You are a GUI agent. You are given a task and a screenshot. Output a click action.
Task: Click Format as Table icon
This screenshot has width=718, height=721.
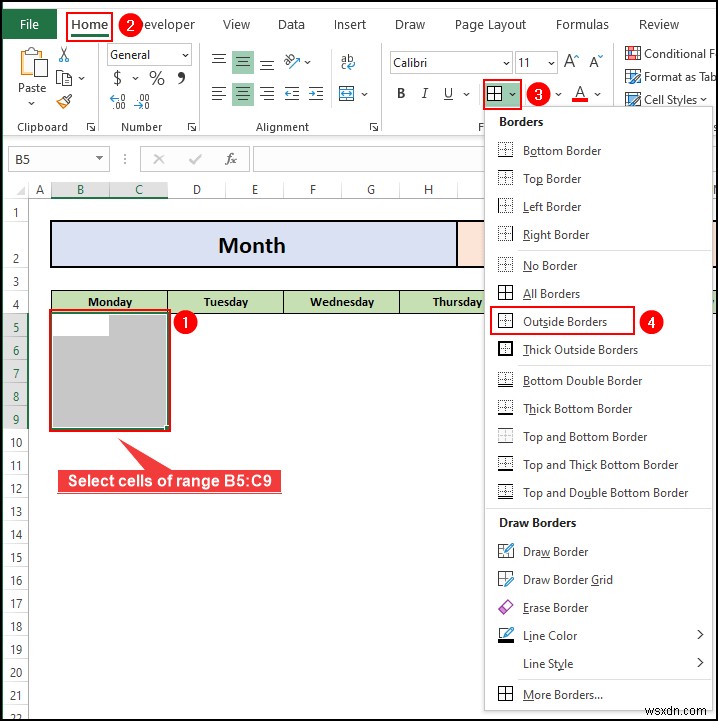632,76
